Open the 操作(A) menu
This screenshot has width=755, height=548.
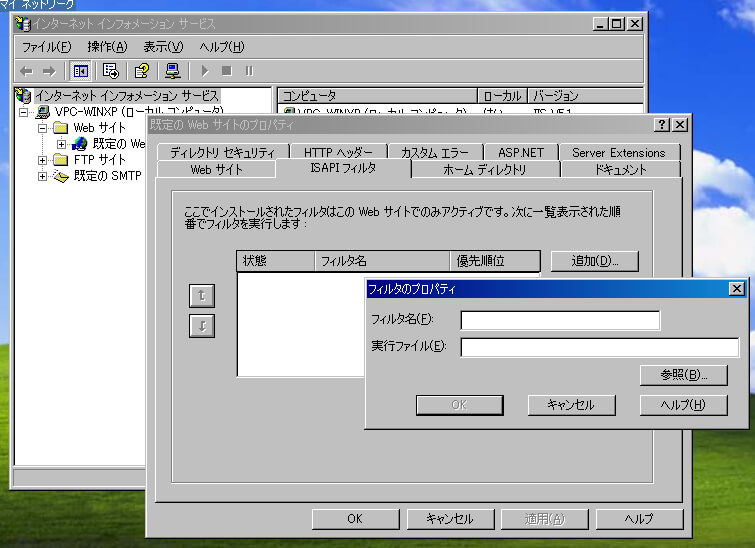(107, 46)
